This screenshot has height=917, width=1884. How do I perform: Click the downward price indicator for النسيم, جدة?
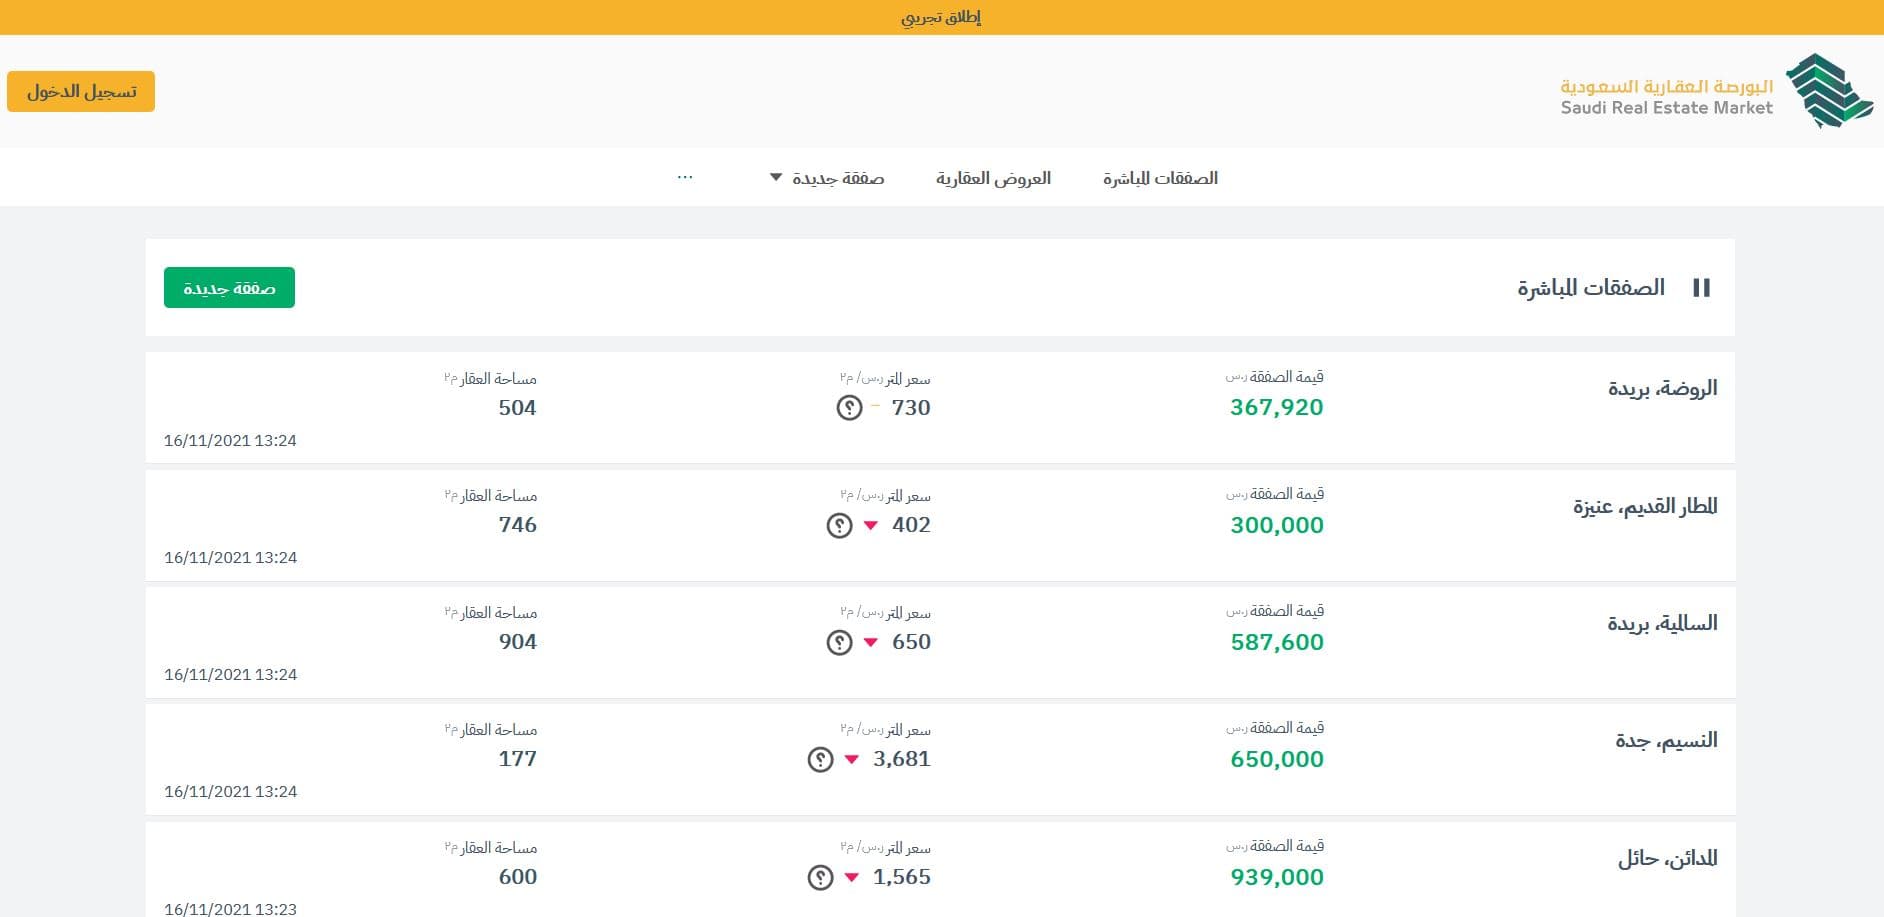[851, 760]
